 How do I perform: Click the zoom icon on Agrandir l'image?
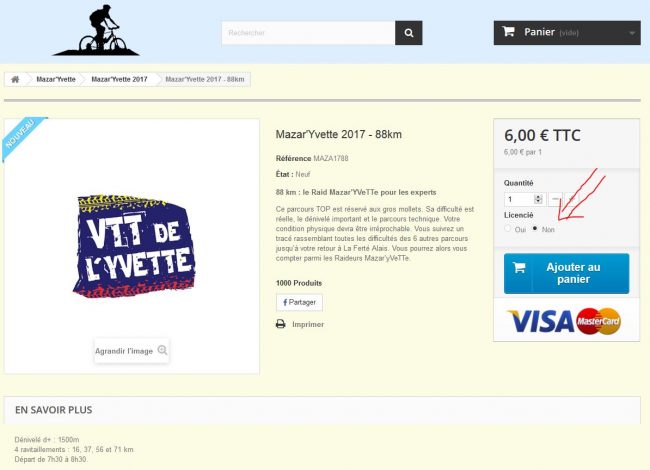[x=162, y=350]
